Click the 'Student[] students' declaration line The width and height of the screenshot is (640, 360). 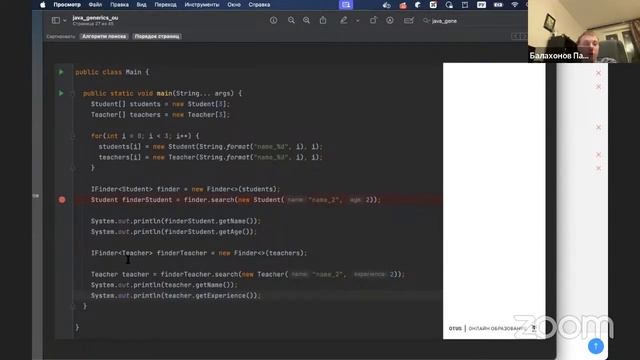160,104
